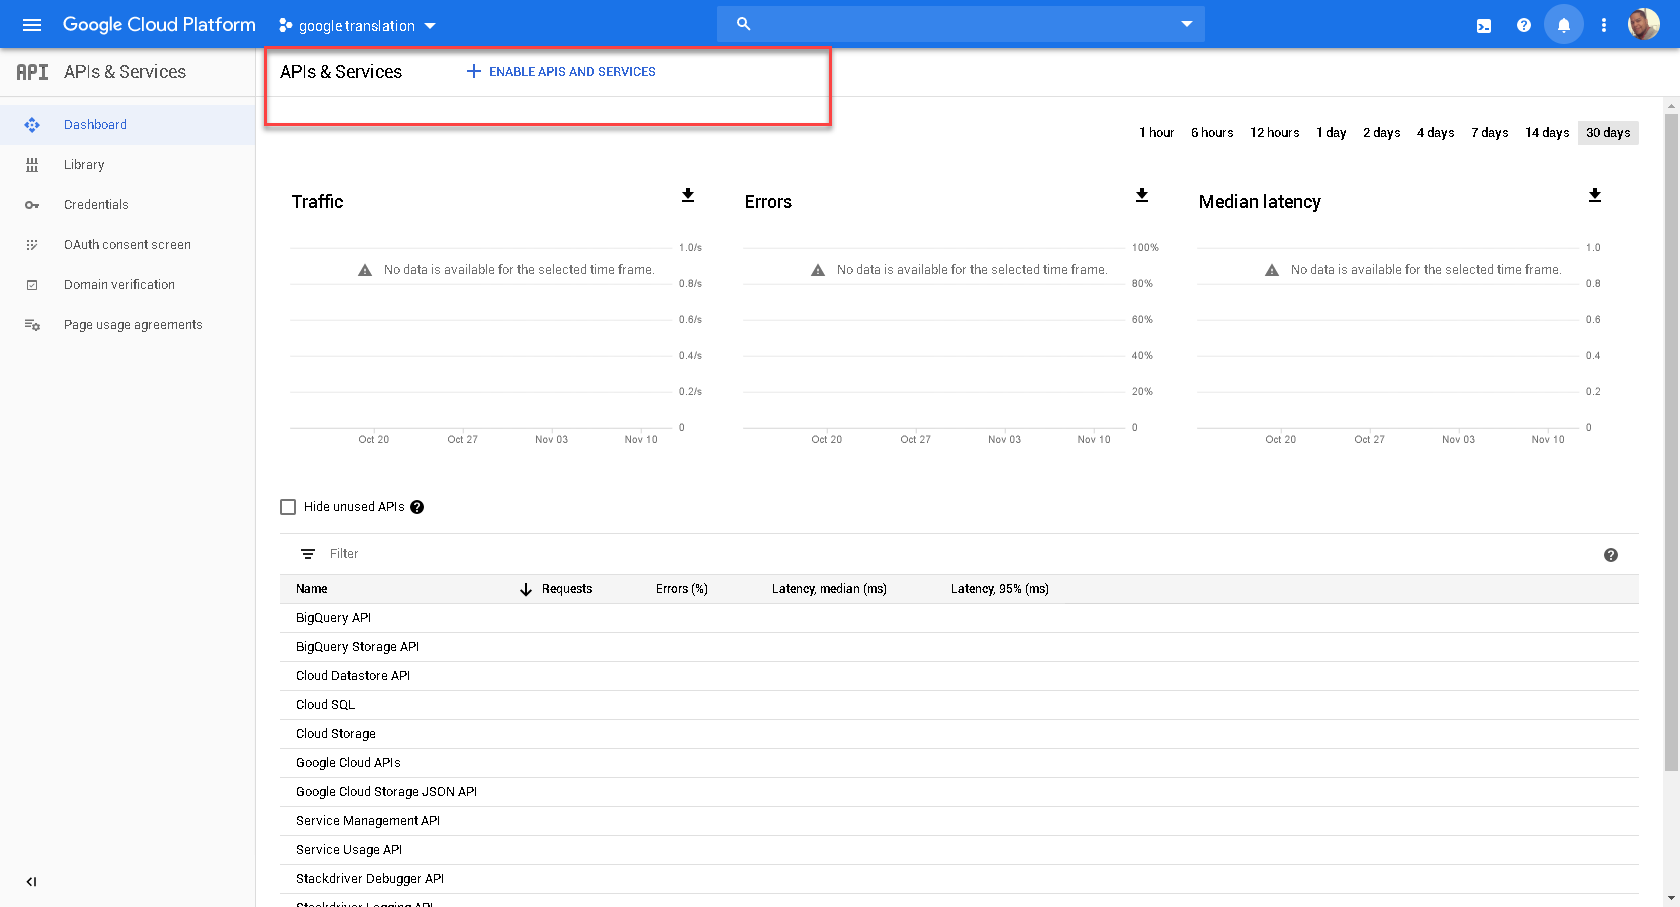
Task: Download the Errors chart data
Action: tap(1142, 195)
